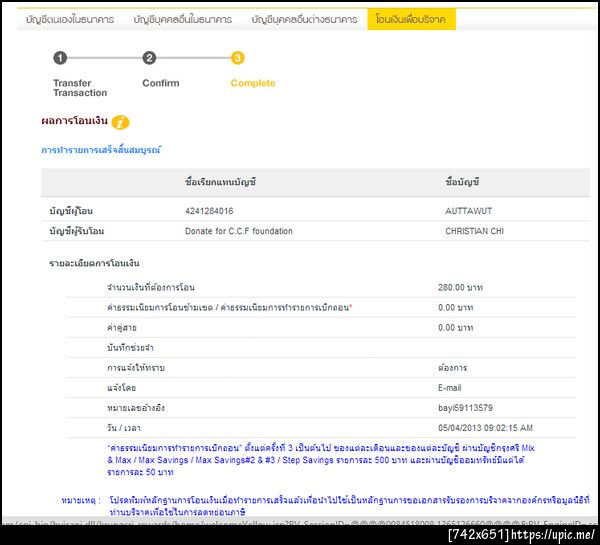Screen dimensions: 600x545
Task: Click the ค่าคู่สาย label
Action: [122, 328]
